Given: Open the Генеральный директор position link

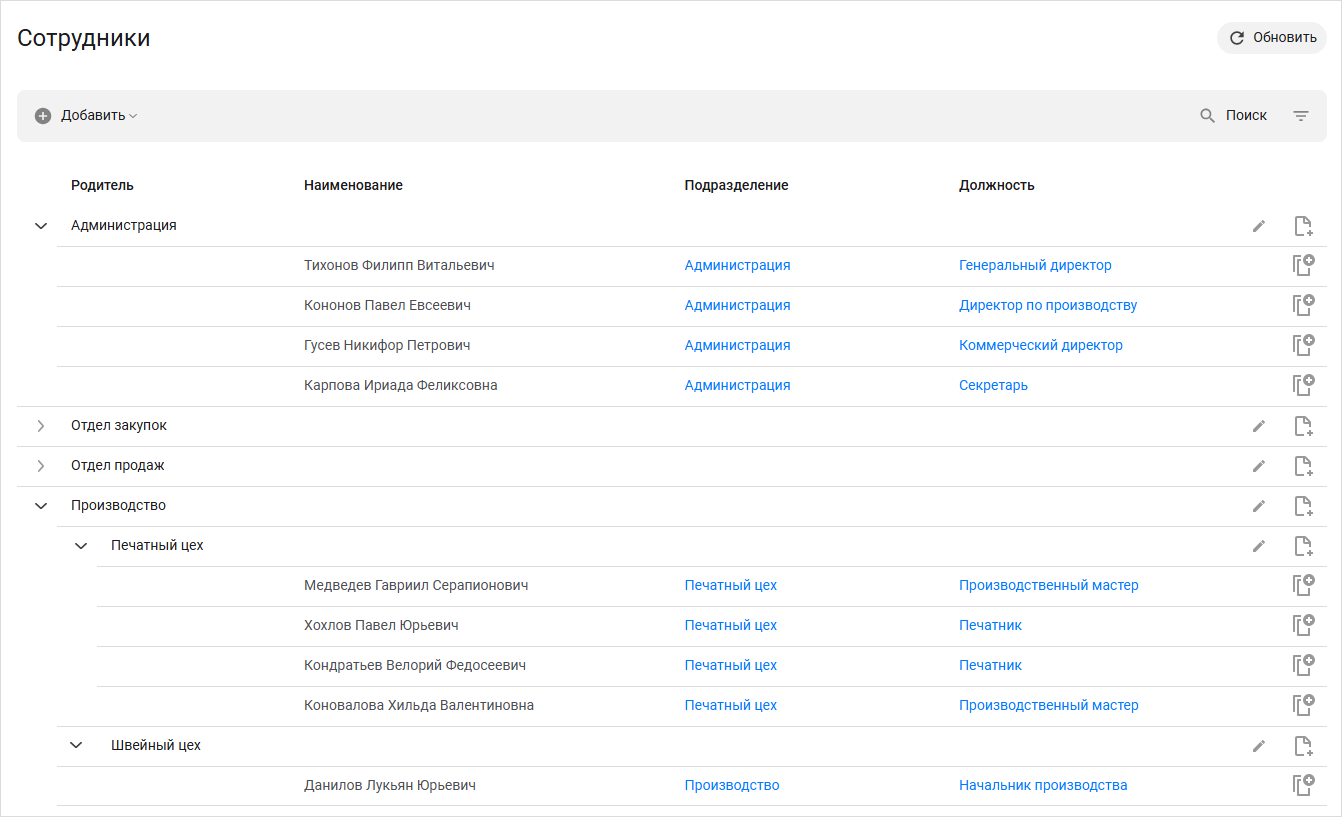Looking at the screenshot, I should tap(1034, 266).
